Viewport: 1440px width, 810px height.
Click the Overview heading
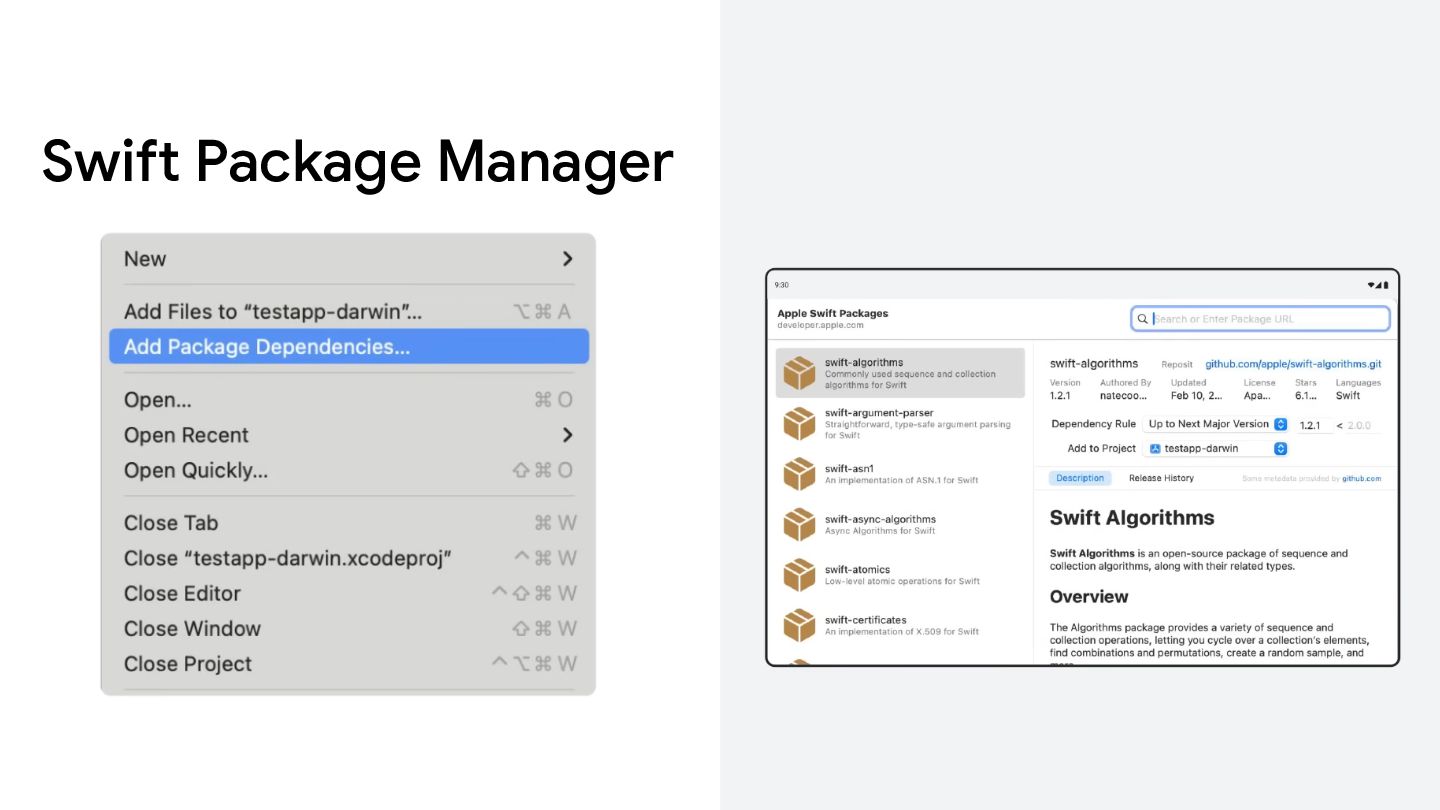(1089, 597)
